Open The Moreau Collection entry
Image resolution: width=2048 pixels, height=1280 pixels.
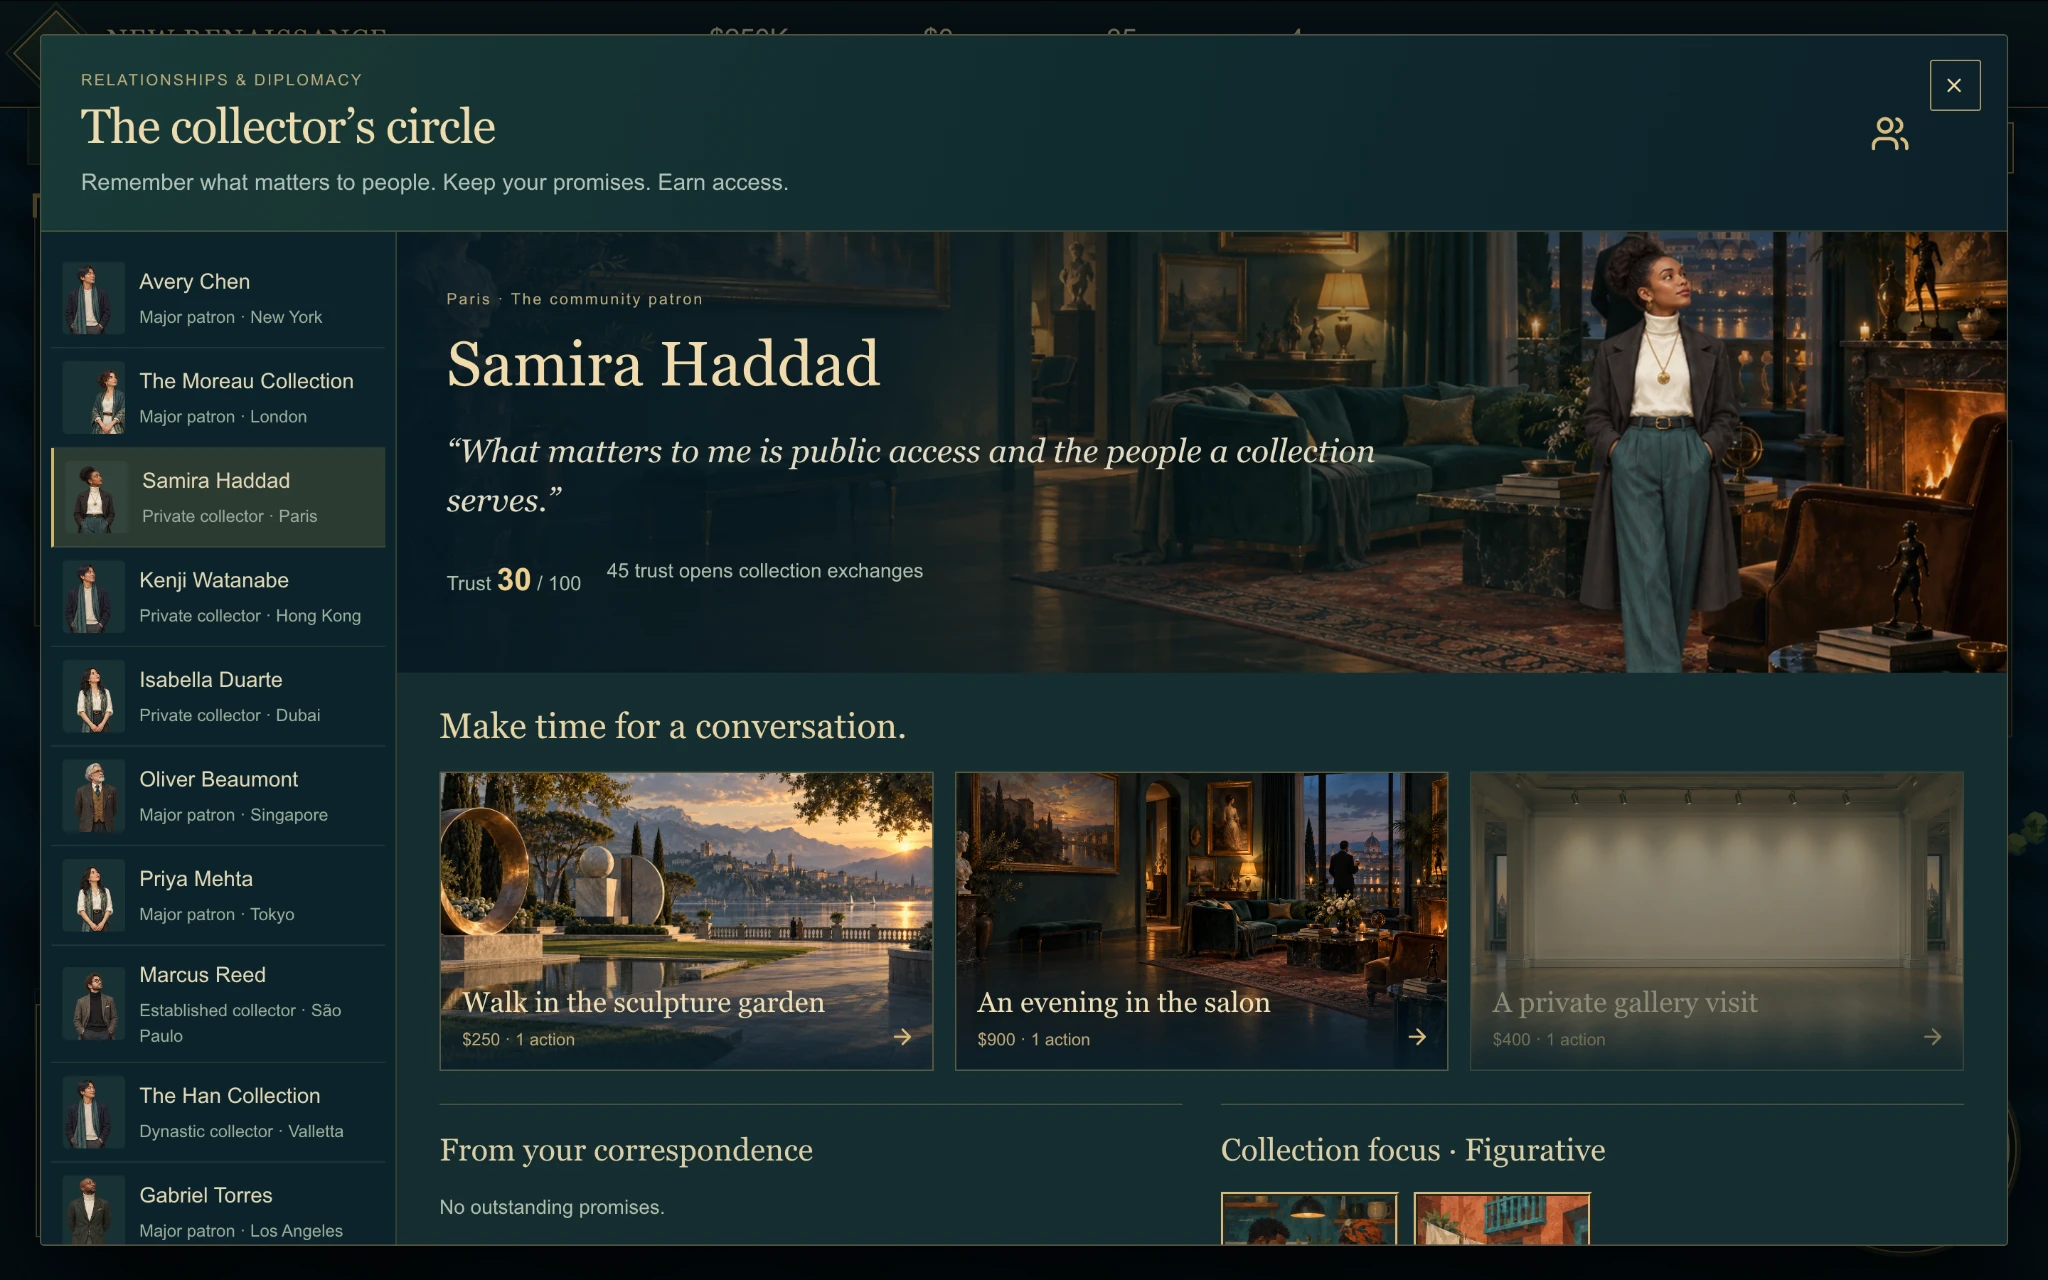click(218, 398)
